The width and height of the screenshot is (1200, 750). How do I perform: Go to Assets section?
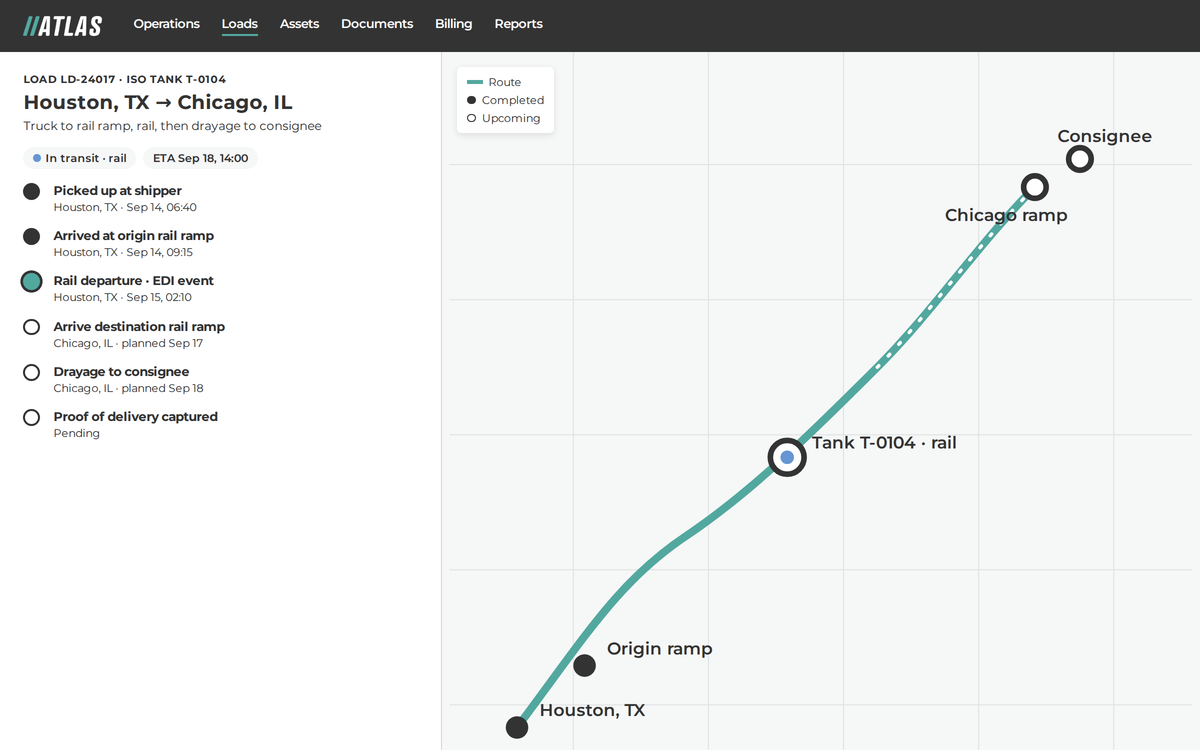[x=299, y=24]
